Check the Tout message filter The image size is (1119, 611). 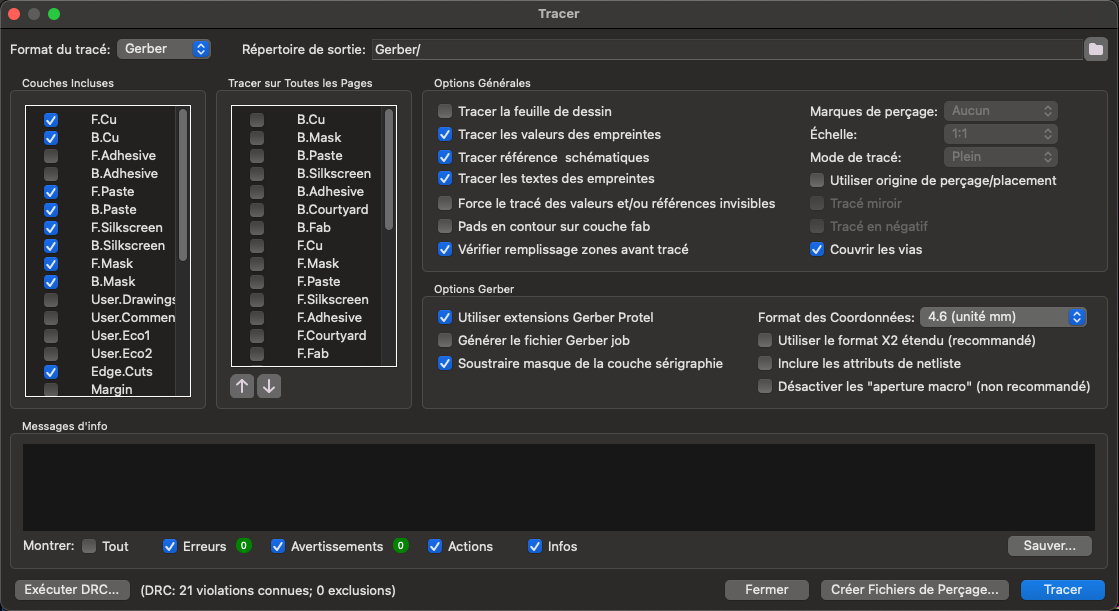pyautogui.click(x=89, y=546)
